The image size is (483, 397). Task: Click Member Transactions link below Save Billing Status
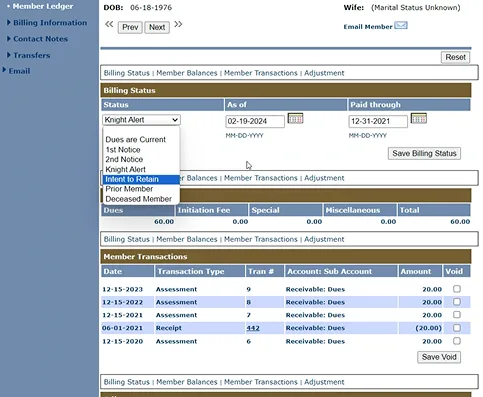pyautogui.click(x=261, y=178)
